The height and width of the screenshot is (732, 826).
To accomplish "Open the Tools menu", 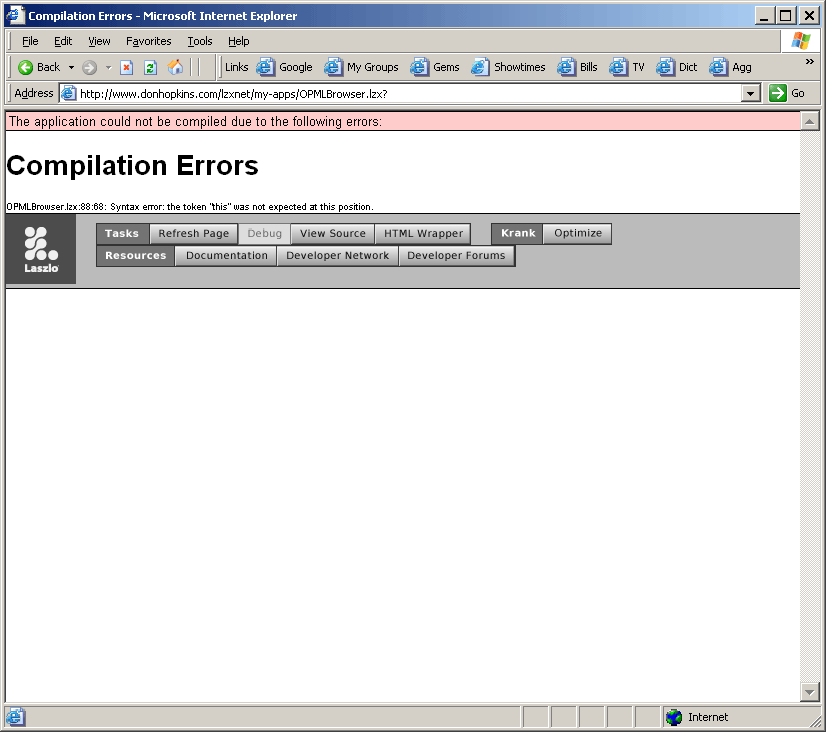I will pos(200,41).
